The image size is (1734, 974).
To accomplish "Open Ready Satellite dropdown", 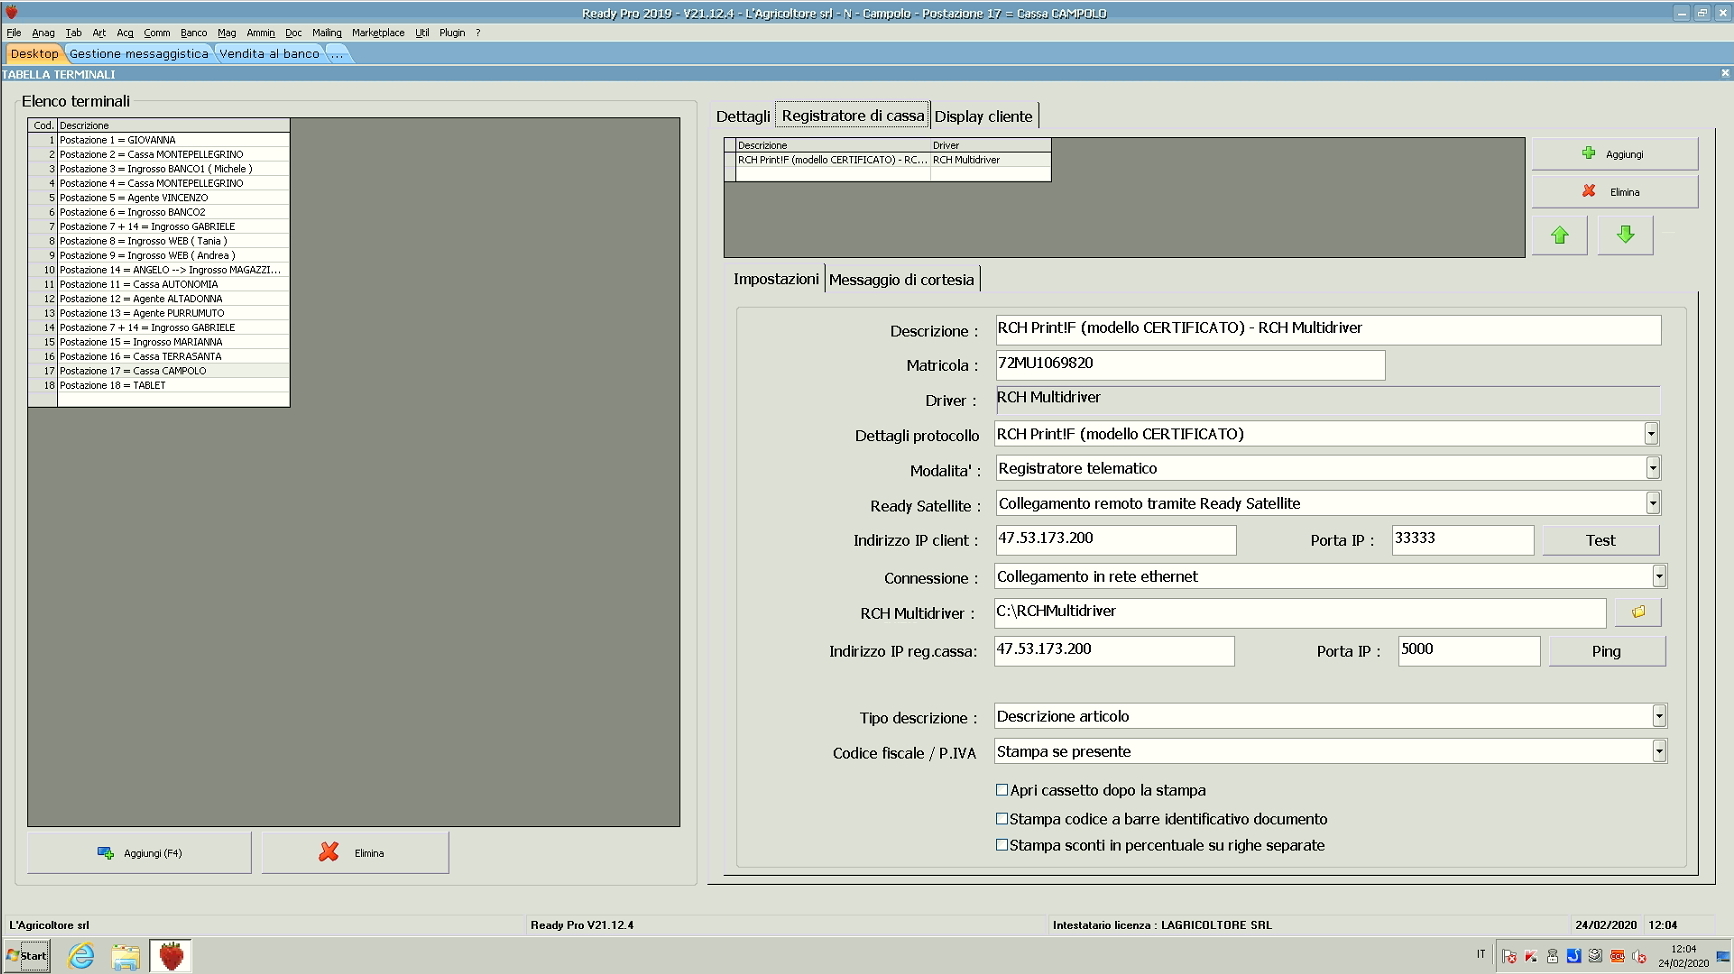I will point(1652,502).
